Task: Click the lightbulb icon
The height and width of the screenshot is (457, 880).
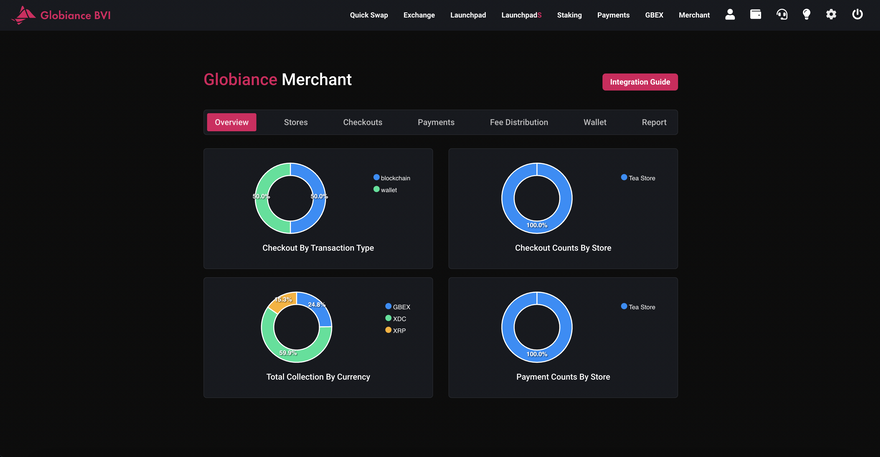Action: coord(807,15)
